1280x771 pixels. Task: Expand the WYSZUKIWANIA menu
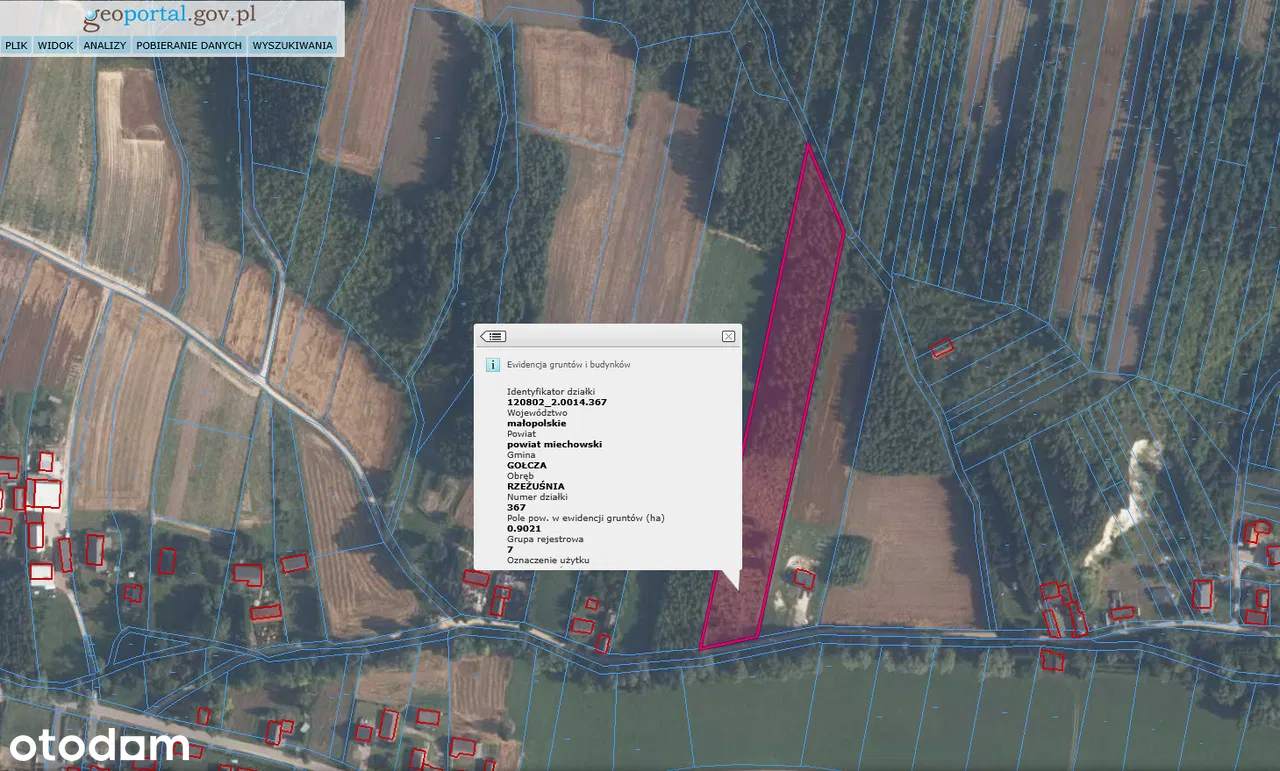292,45
